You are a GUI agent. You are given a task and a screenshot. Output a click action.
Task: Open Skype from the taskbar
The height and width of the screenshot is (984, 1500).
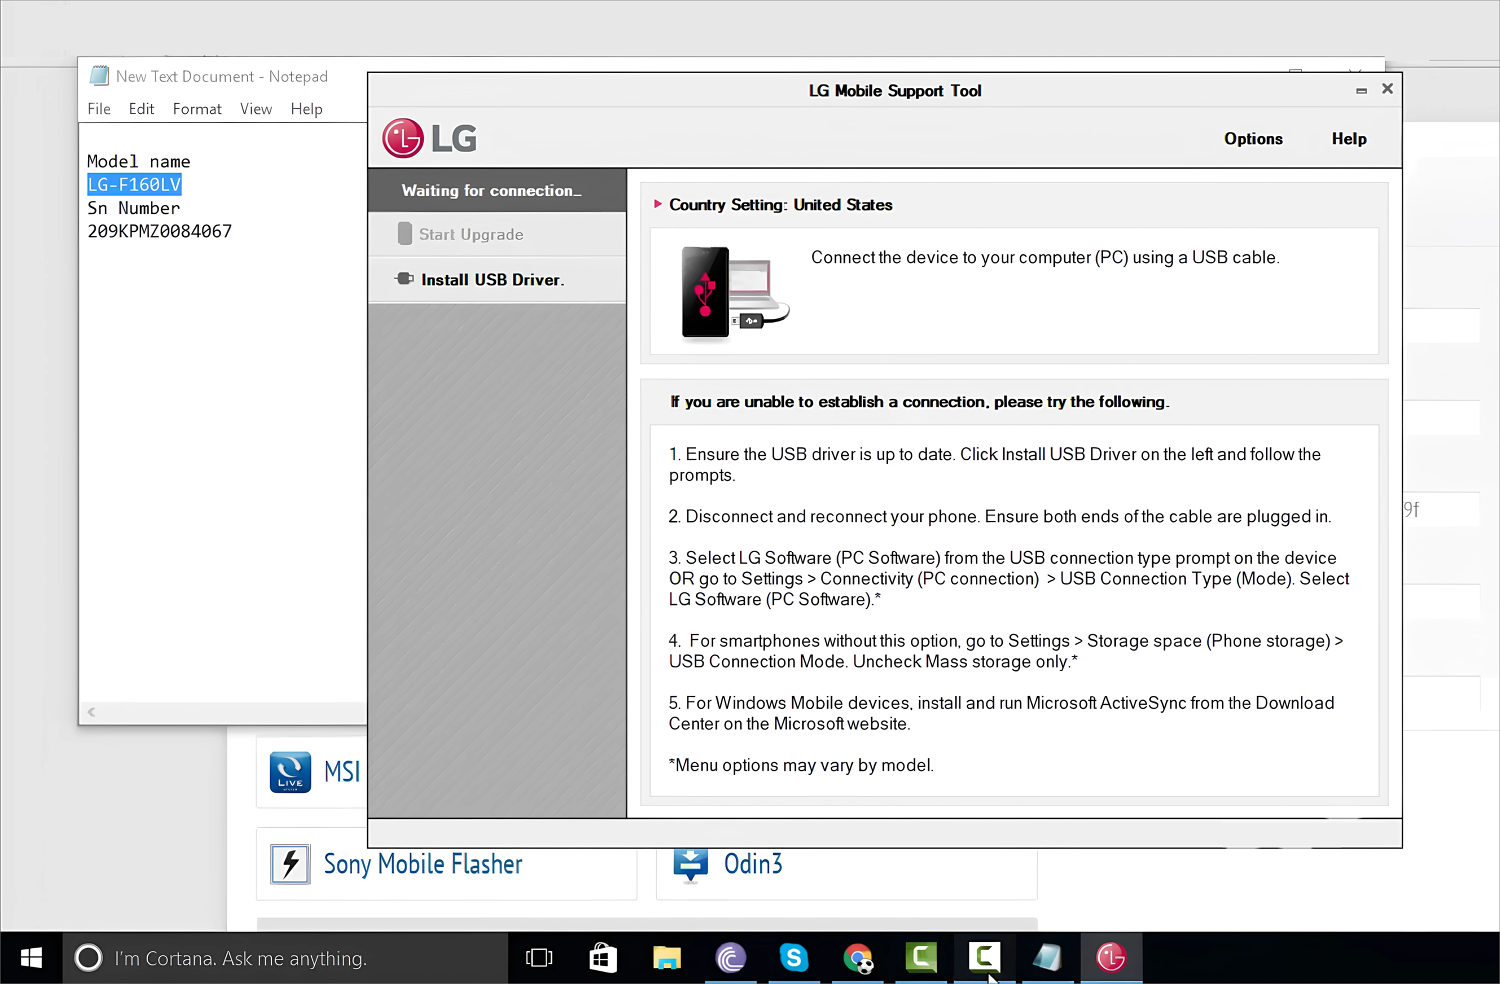pos(794,958)
